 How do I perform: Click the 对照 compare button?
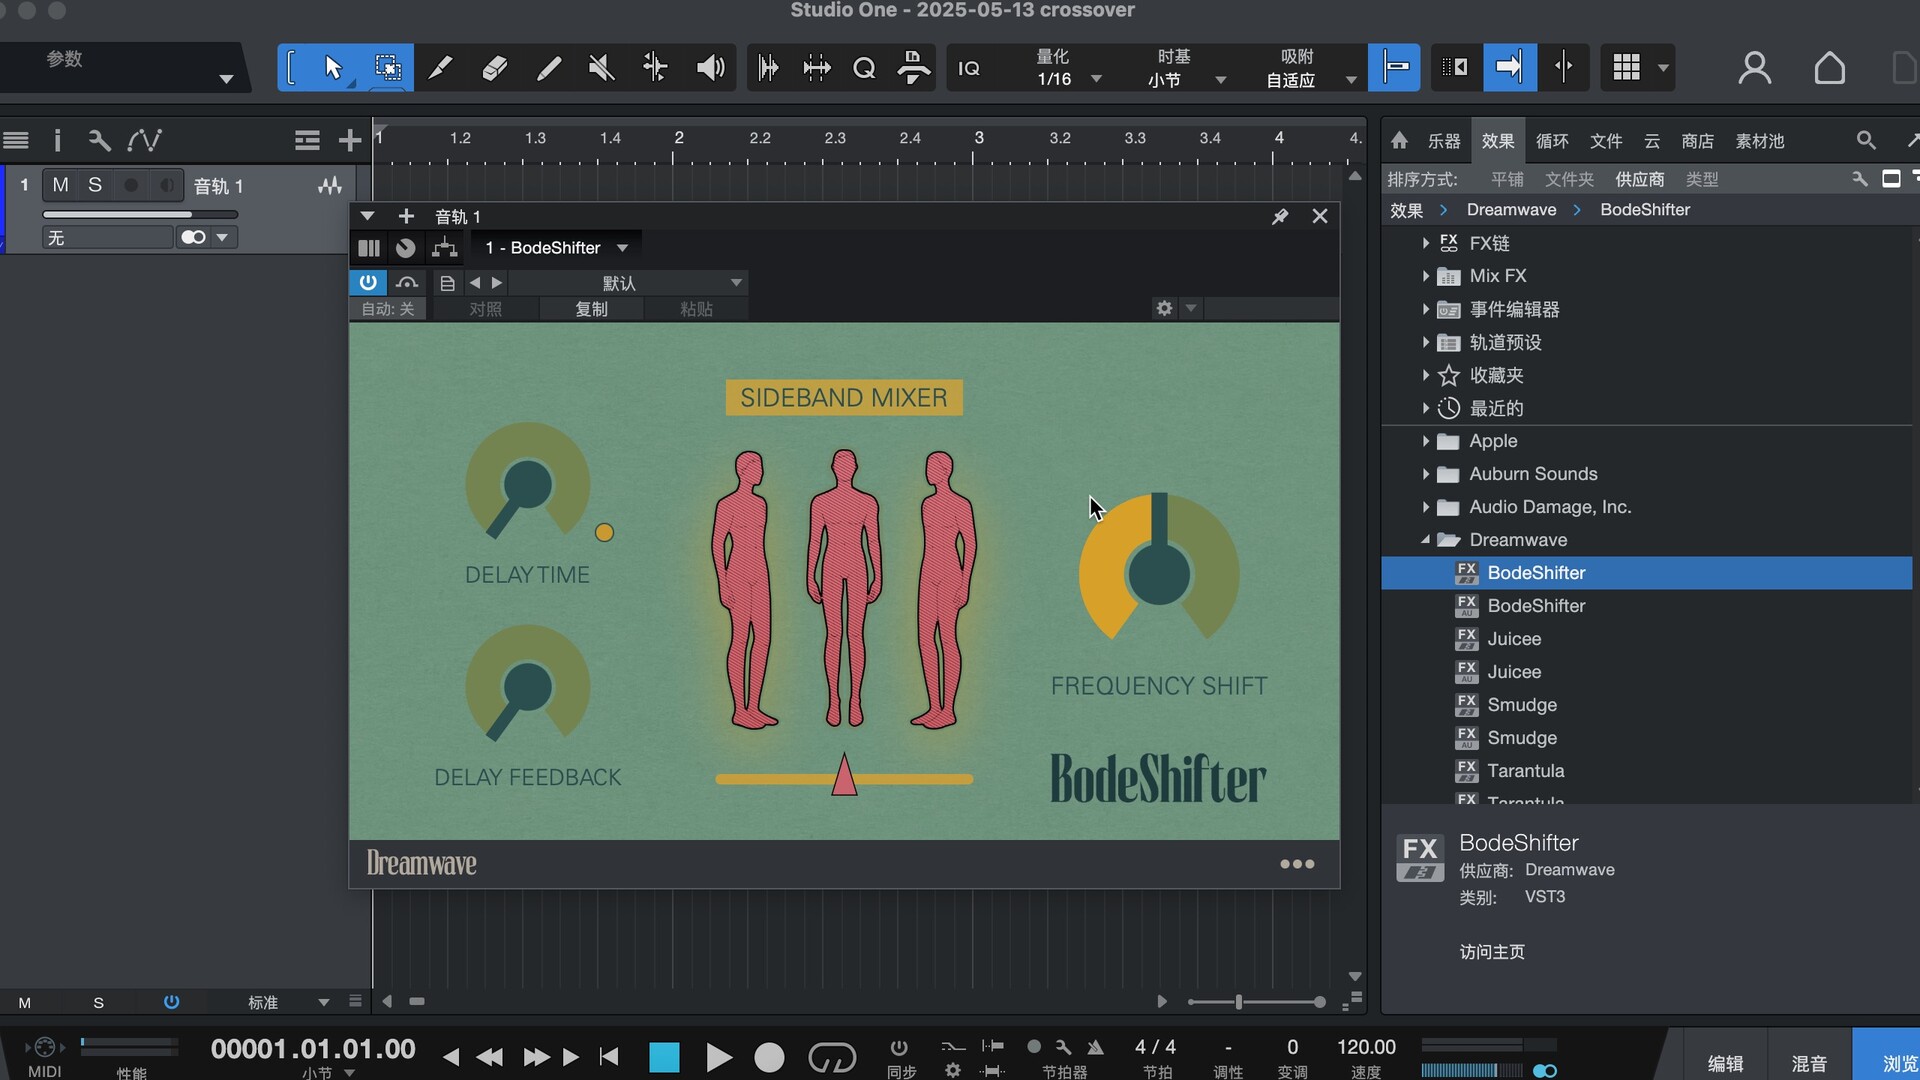(x=485, y=309)
